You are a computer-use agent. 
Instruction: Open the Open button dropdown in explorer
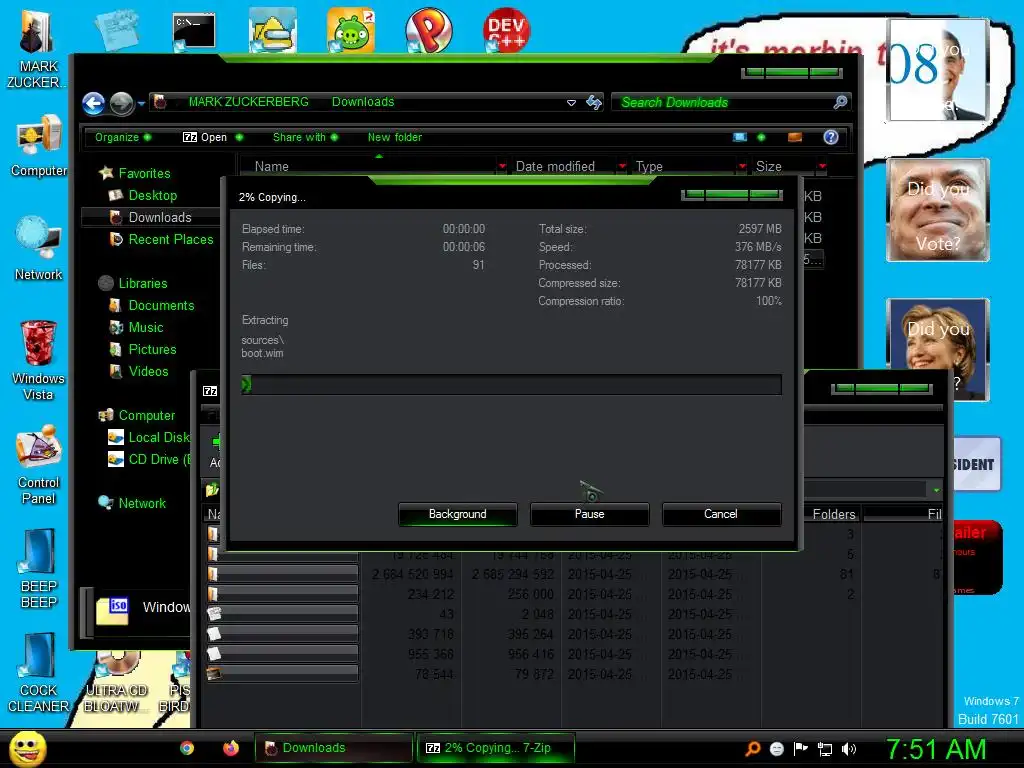(x=239, y=137)
